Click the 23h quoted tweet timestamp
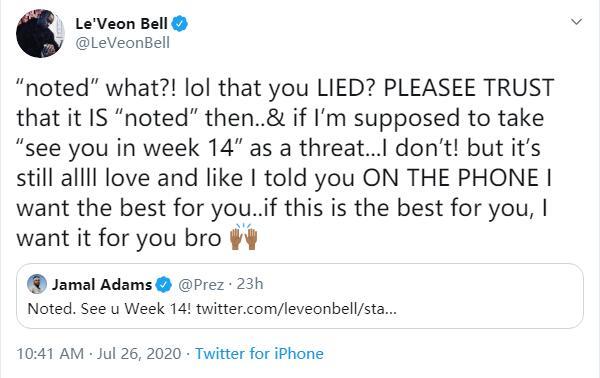This screenshot has width=600, height=378. click(250, 284)
